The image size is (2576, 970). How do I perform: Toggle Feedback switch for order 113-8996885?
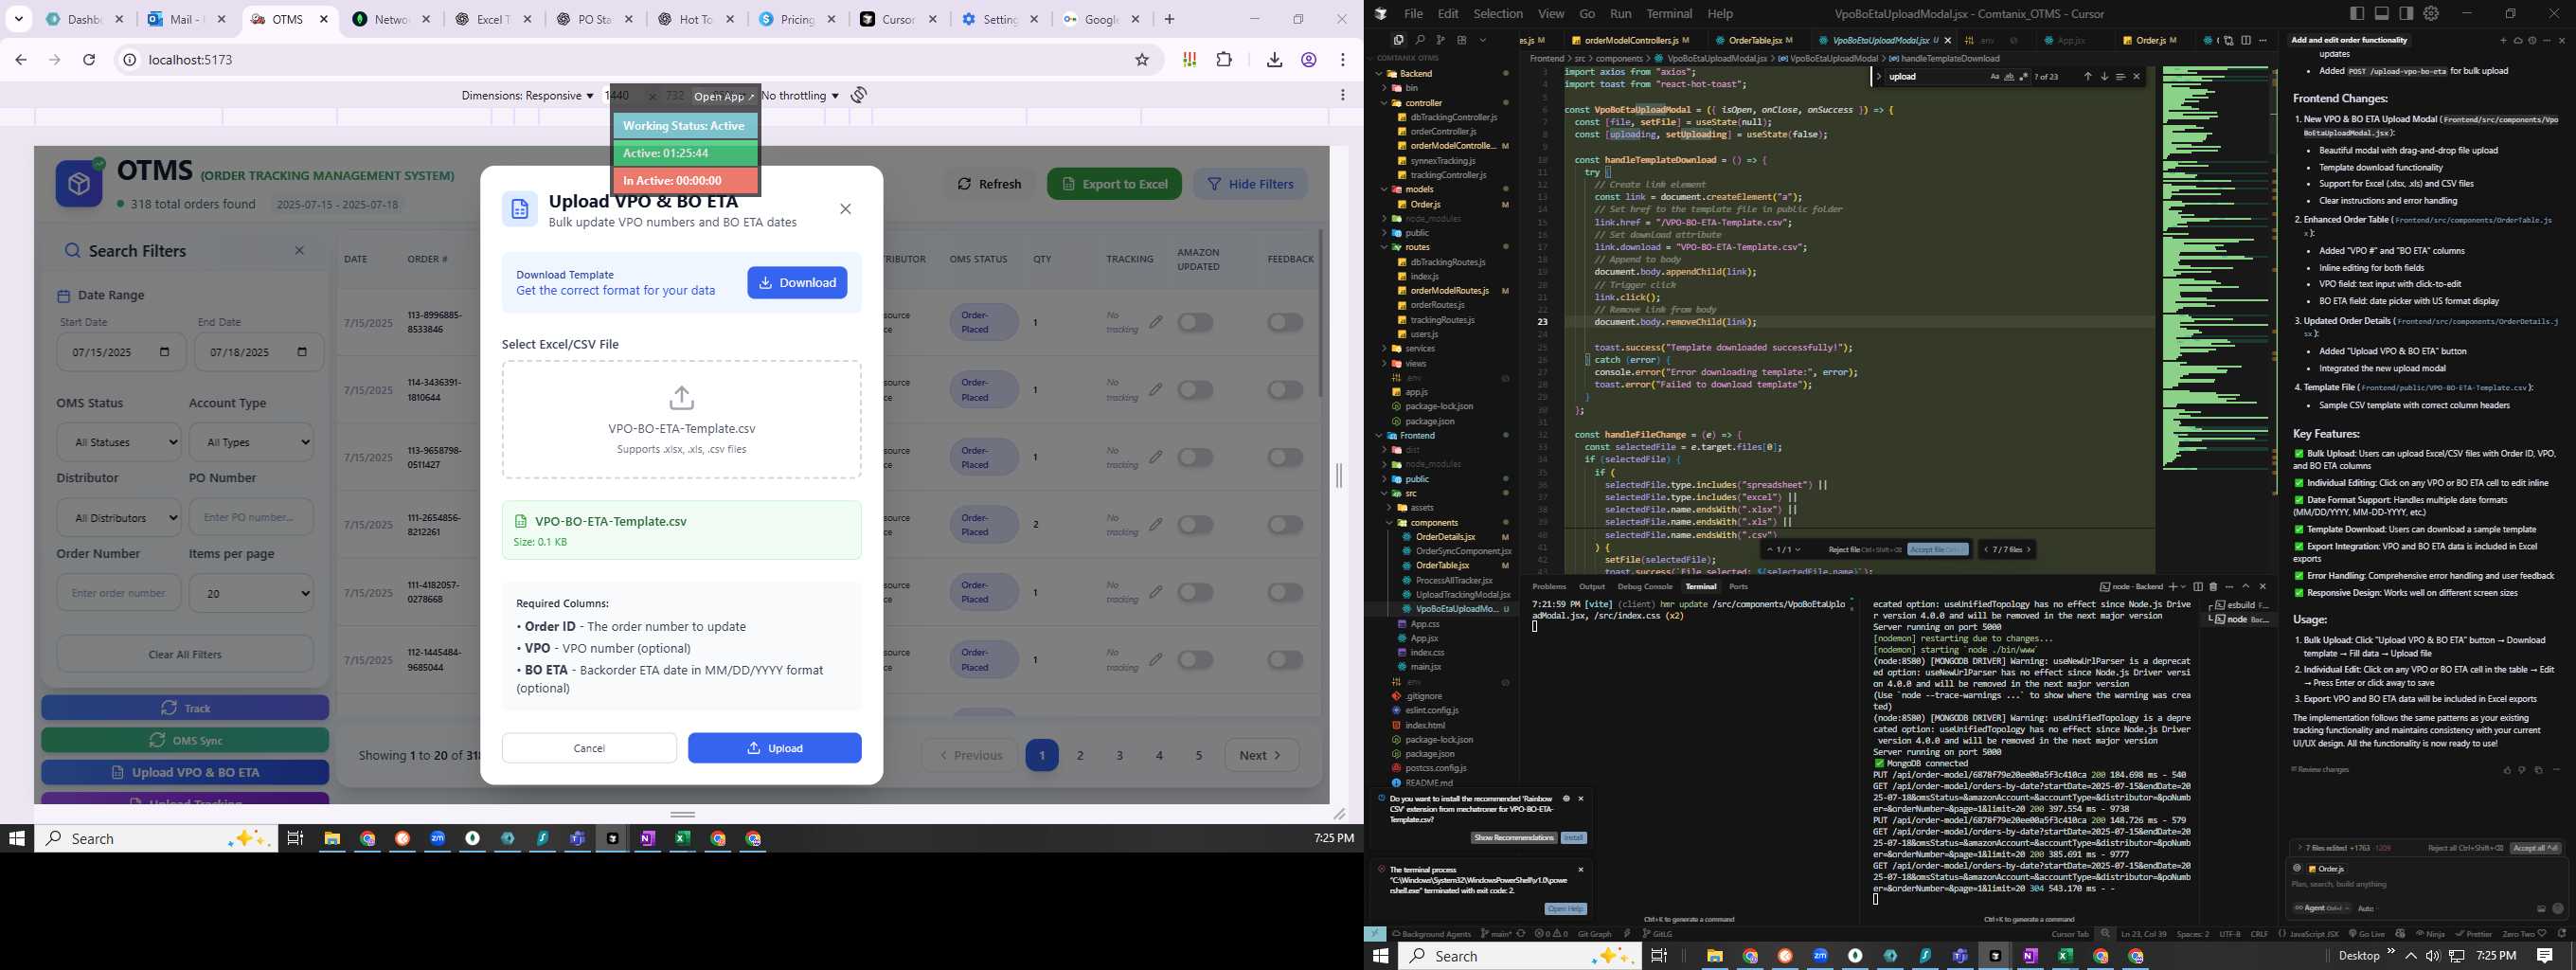coord(1285,322)
